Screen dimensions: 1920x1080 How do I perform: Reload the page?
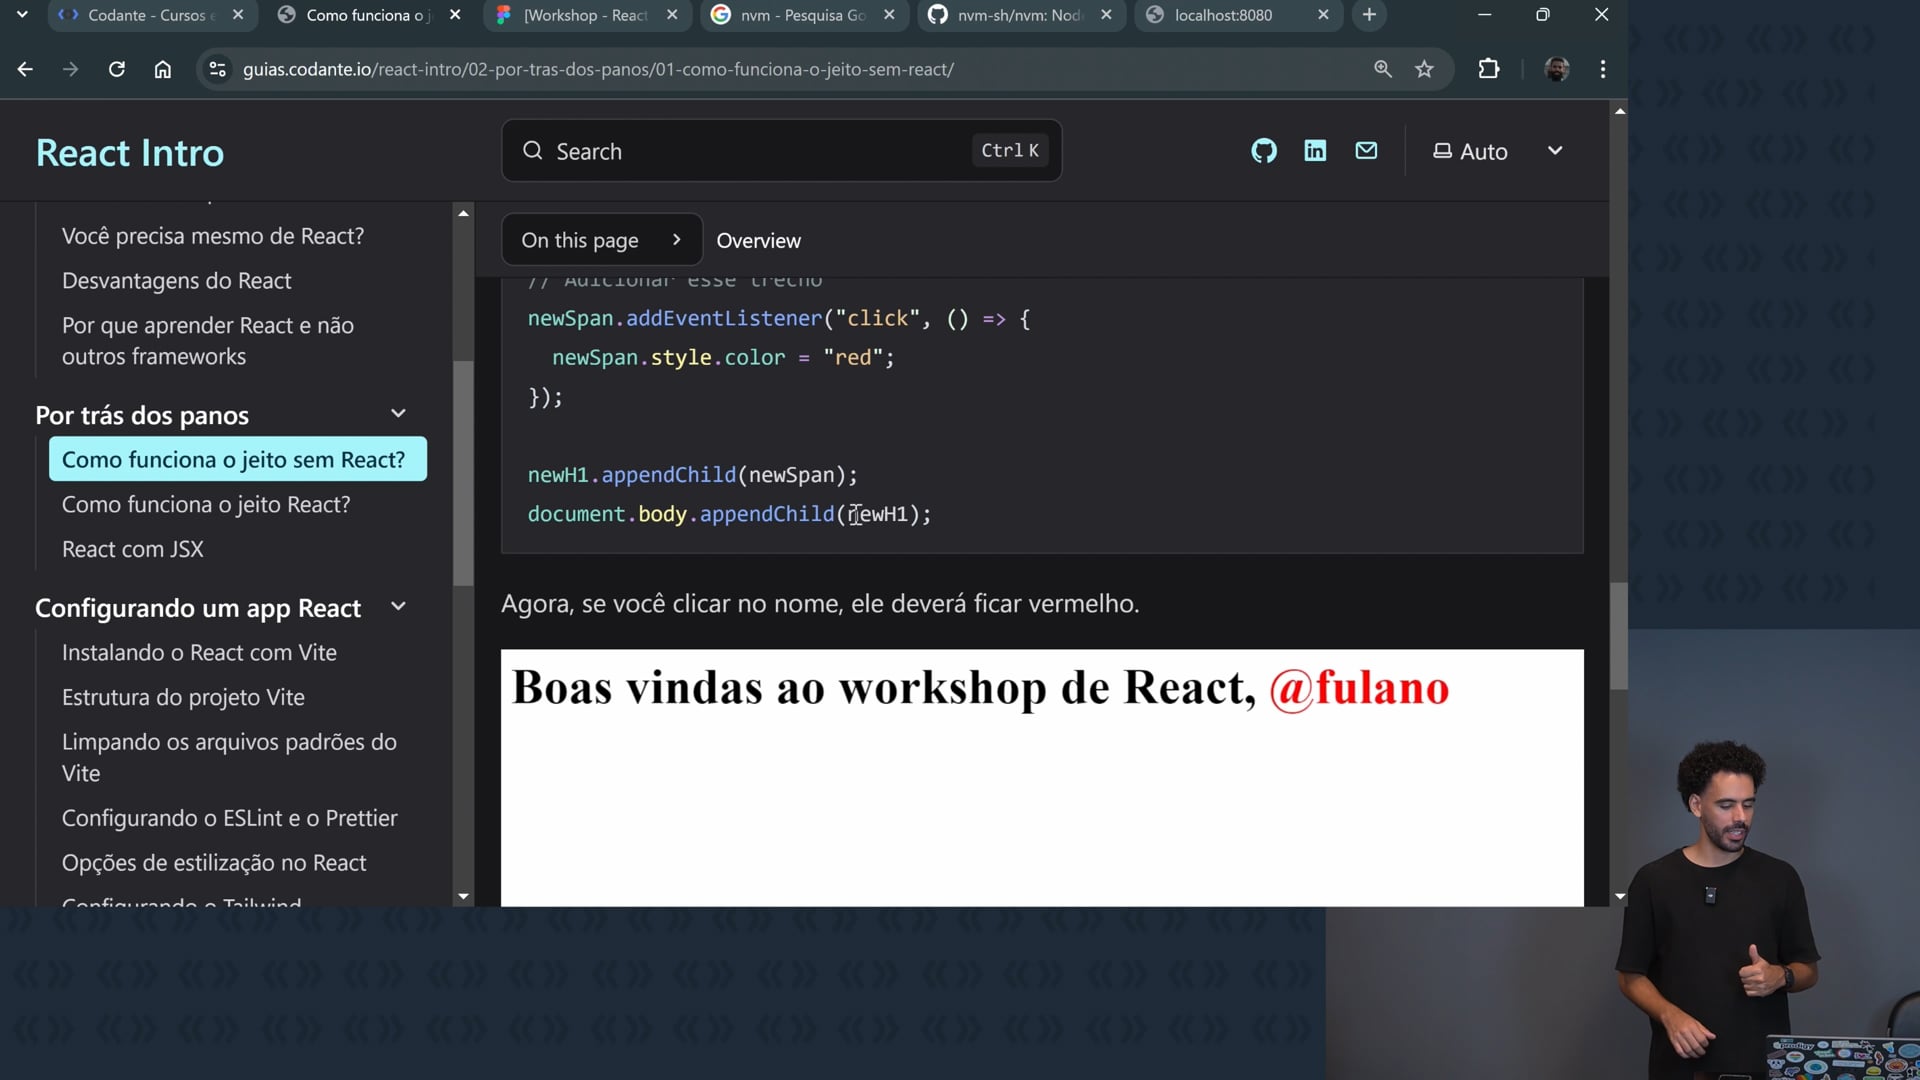click(x=117, y=69)
